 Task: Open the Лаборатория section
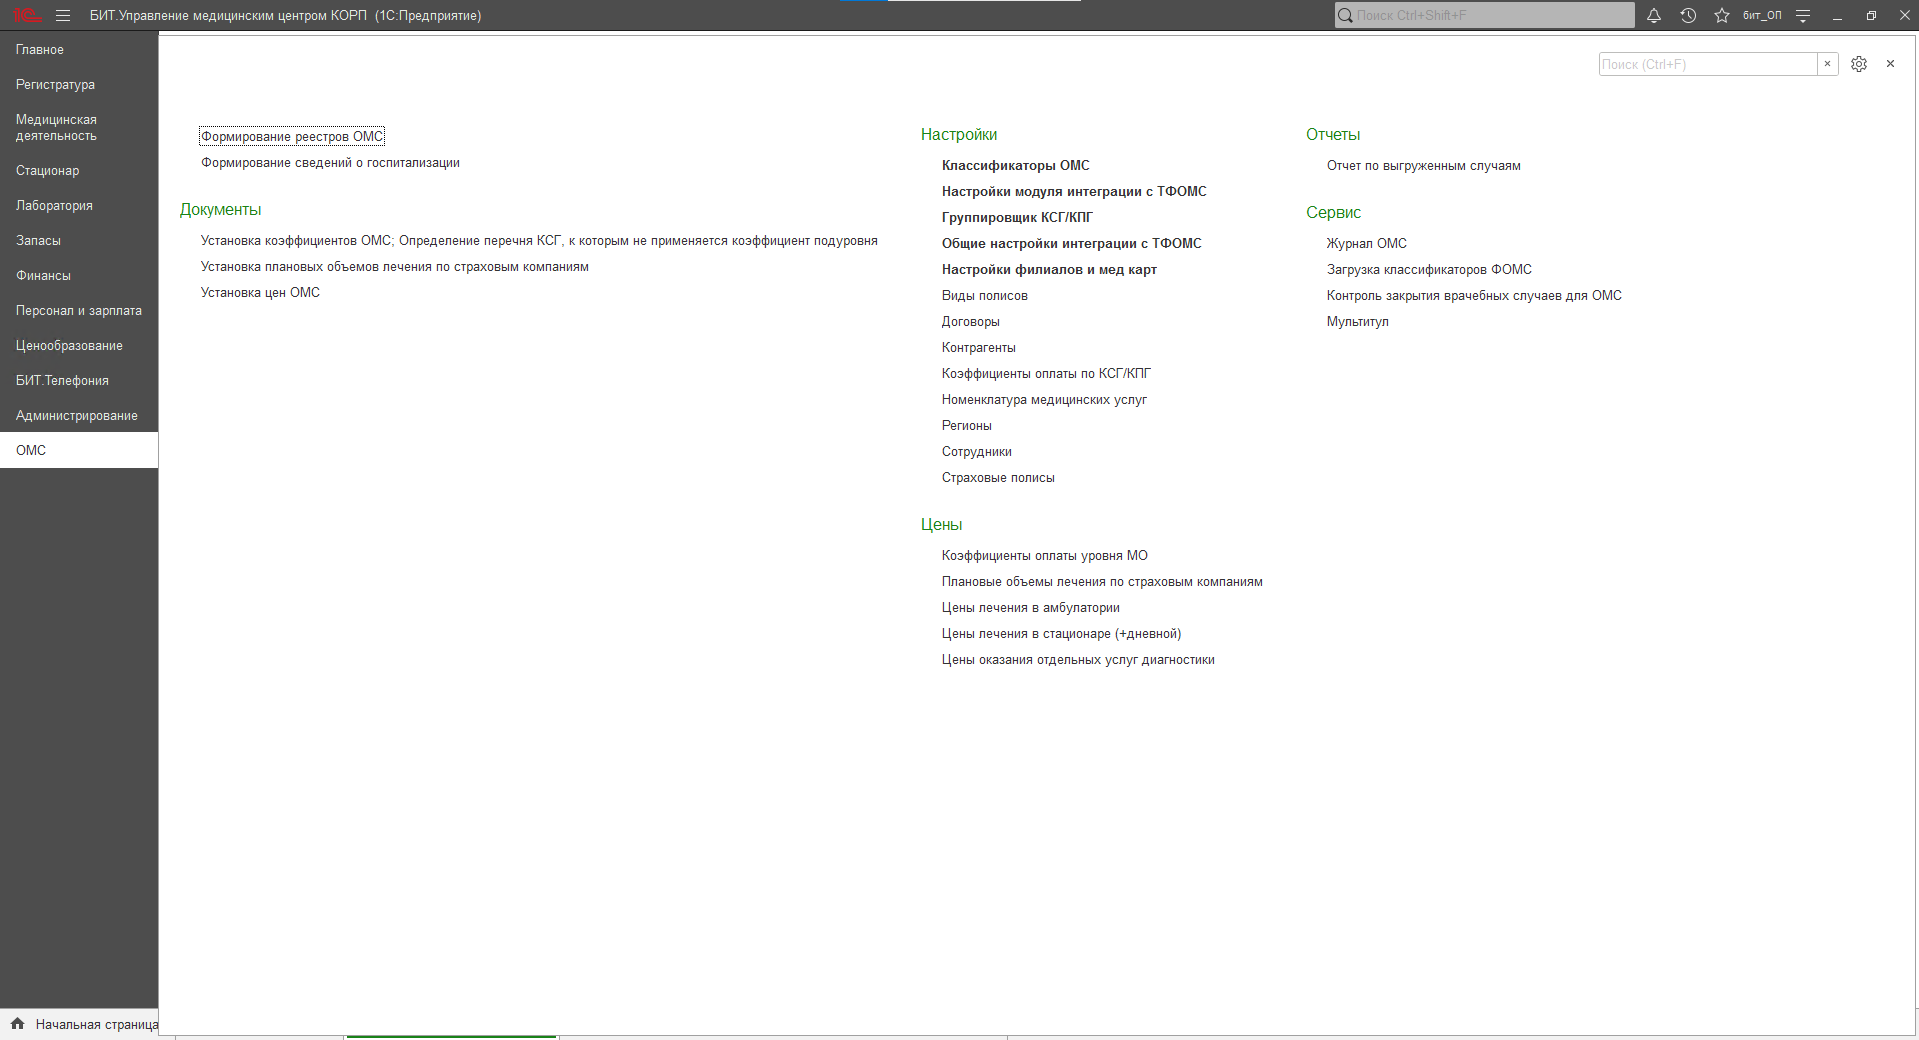pos(79,205)
